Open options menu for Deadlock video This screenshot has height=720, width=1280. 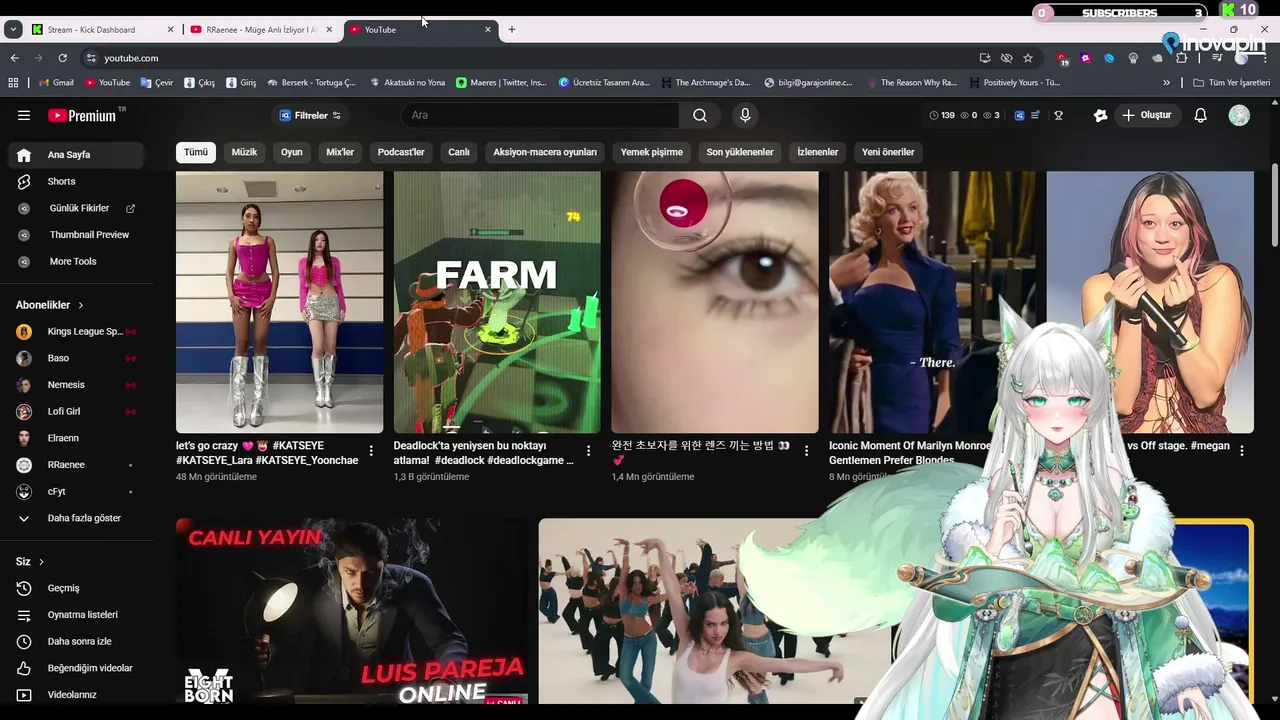point(589,451)
